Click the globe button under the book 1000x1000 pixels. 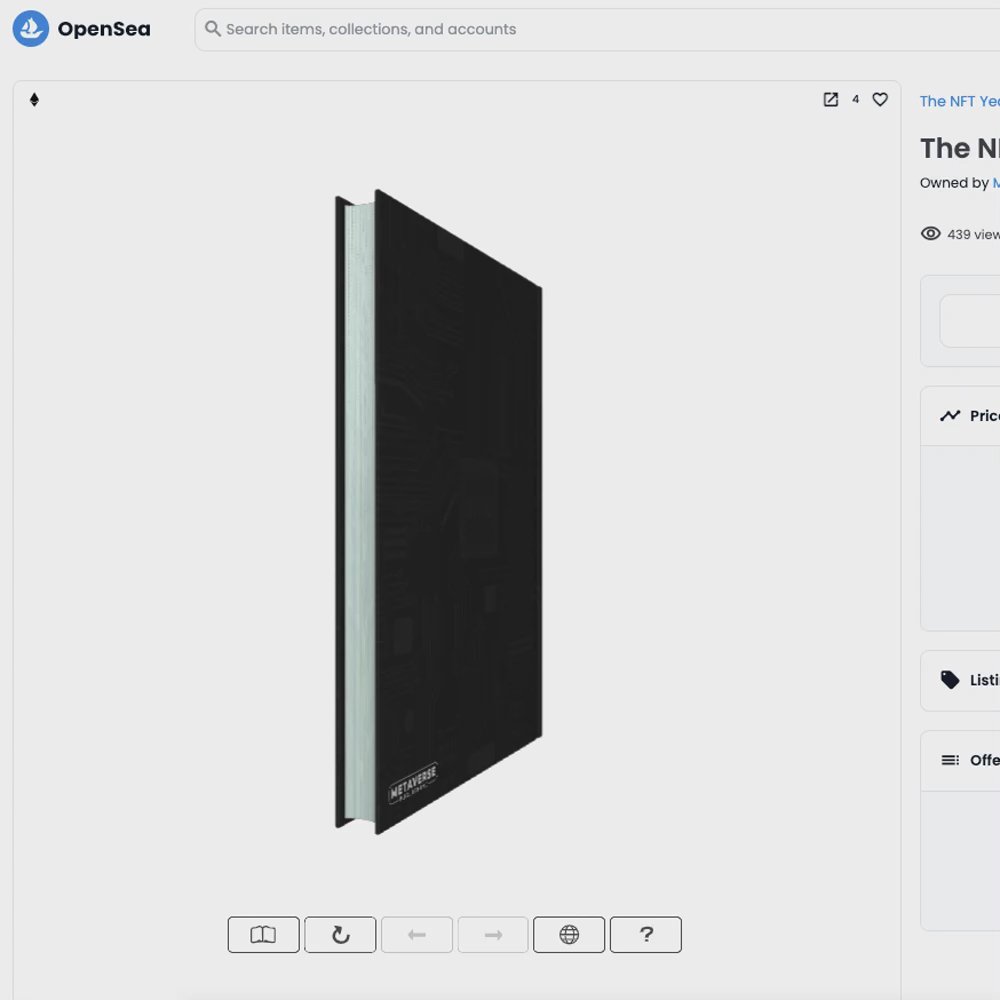click(x=569, y=934)
